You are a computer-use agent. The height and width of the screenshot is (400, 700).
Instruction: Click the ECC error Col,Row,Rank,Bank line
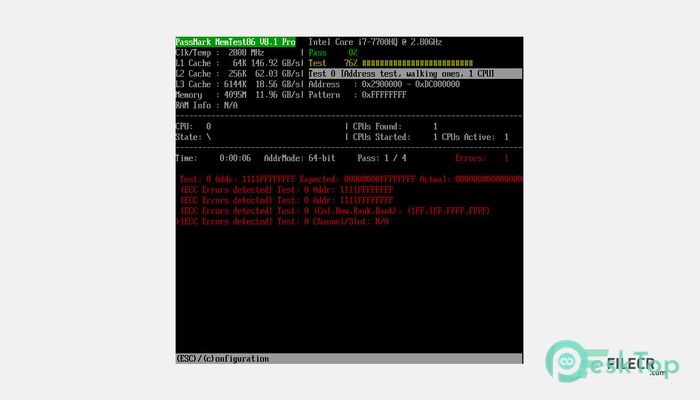coord(335,211)
